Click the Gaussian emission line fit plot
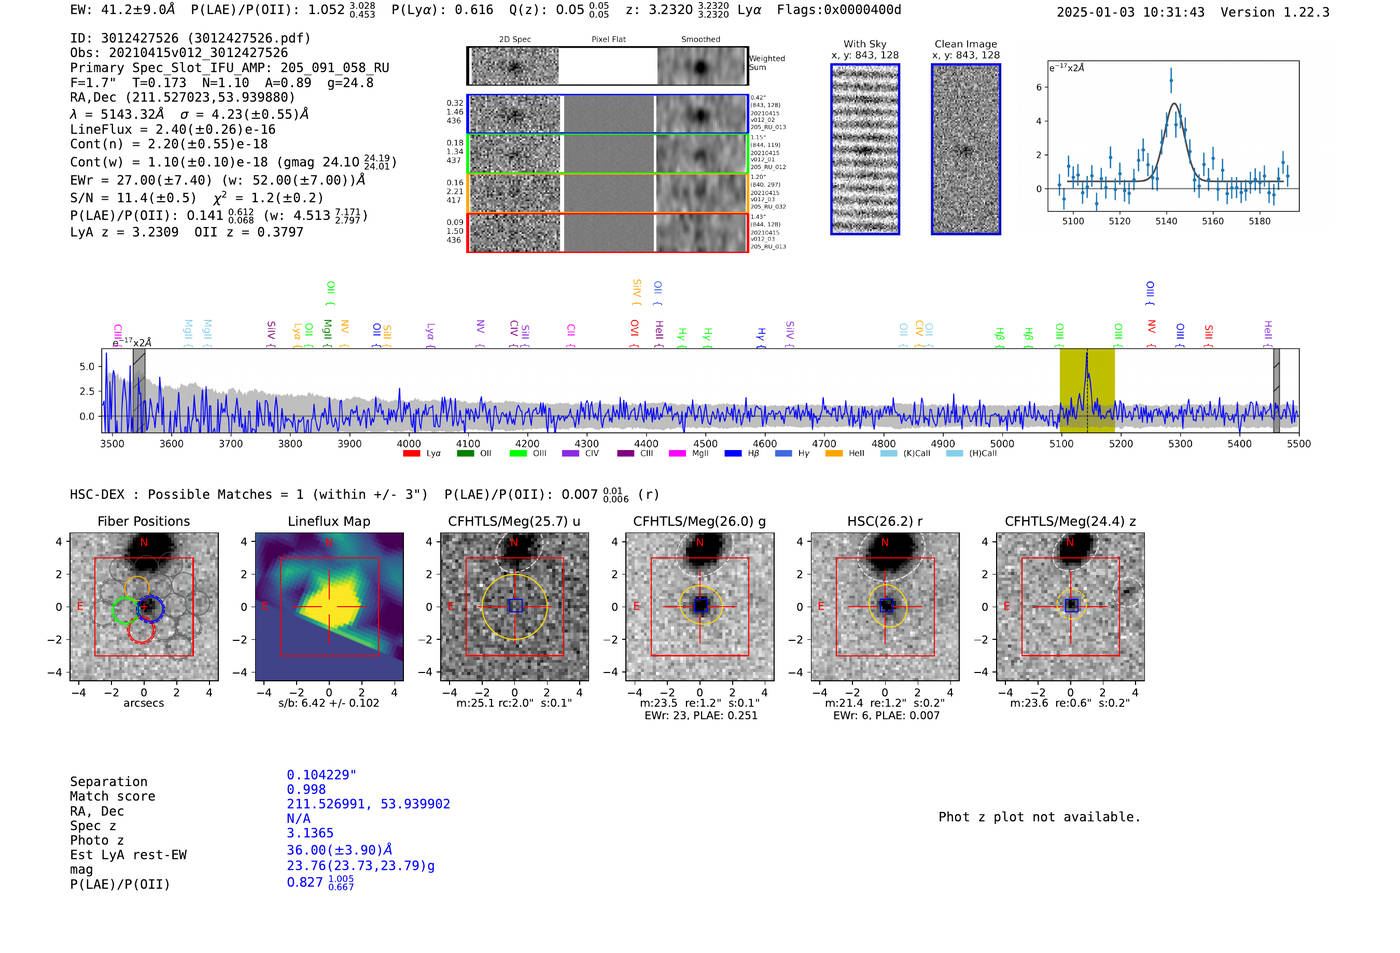 click(1173, 136)
